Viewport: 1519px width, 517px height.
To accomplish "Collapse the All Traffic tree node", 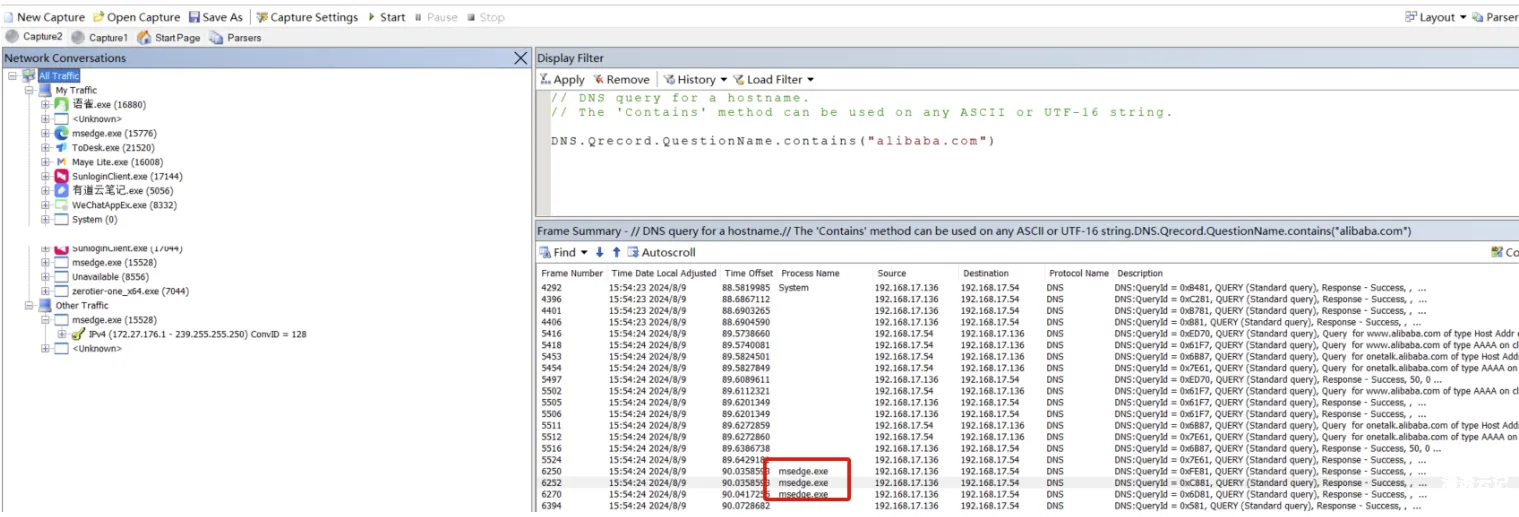I will [x=12, y=76].
